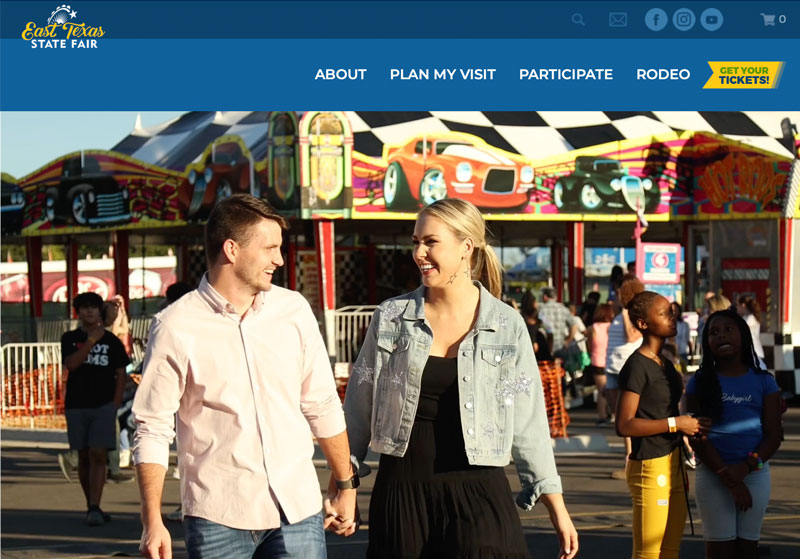The image size is (800, 559).
Task: Click the couple's clasped hands in hero photo
Action: click(342, 510)
